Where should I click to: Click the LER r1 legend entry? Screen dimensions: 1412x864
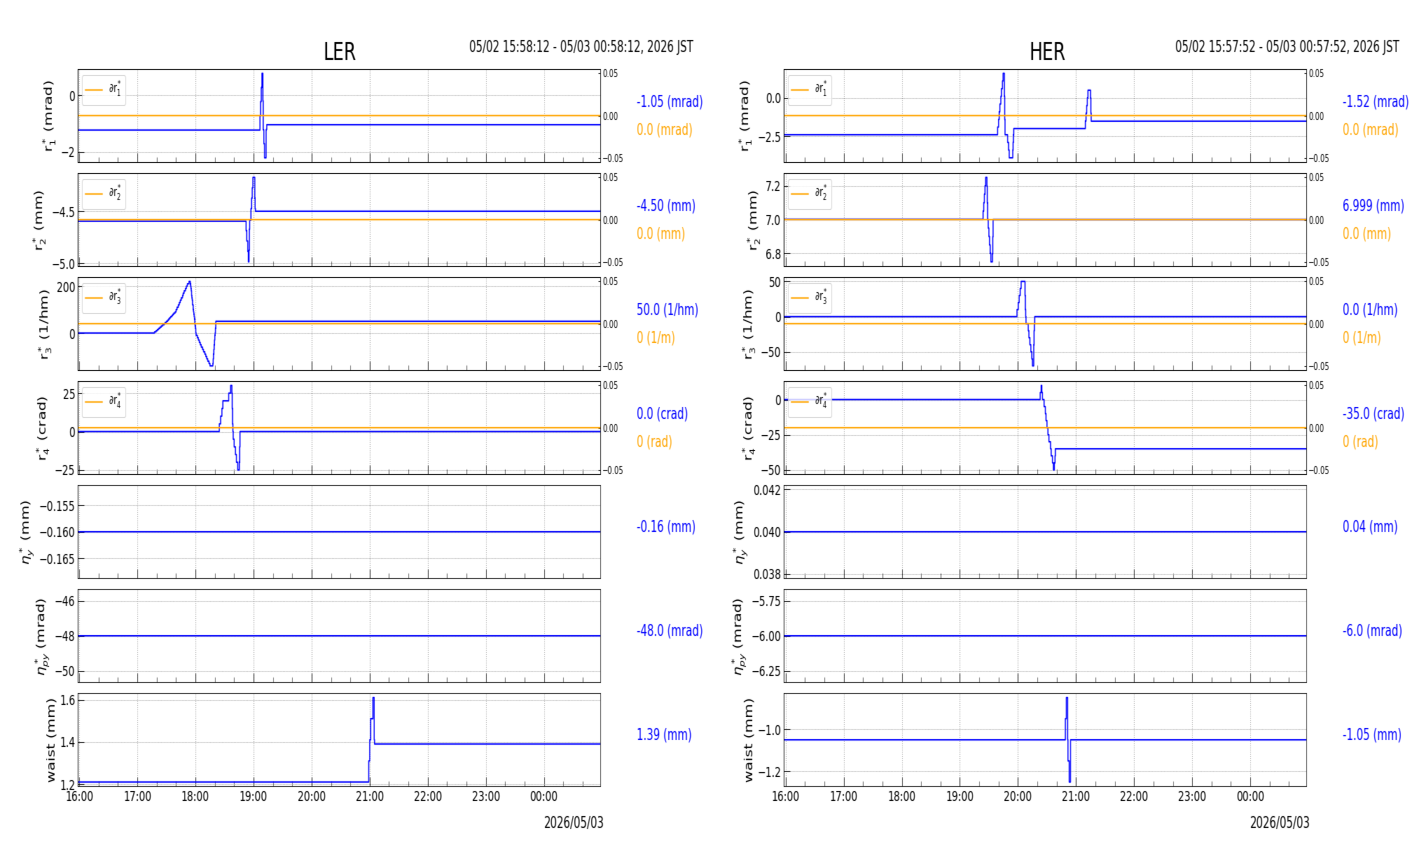(x=104, y=90)
